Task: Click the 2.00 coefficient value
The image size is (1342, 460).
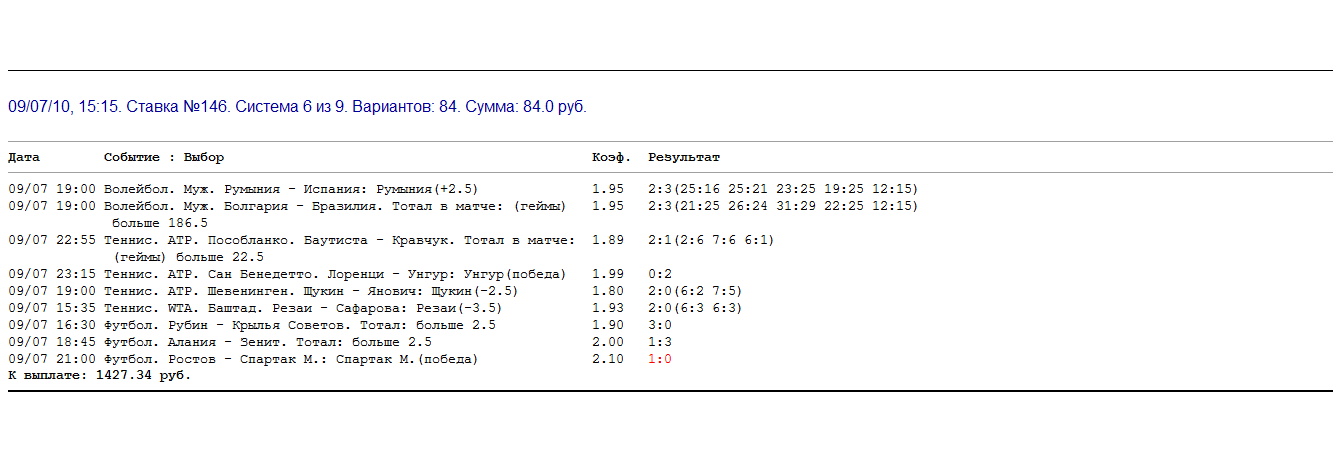Action: point(608,342)
